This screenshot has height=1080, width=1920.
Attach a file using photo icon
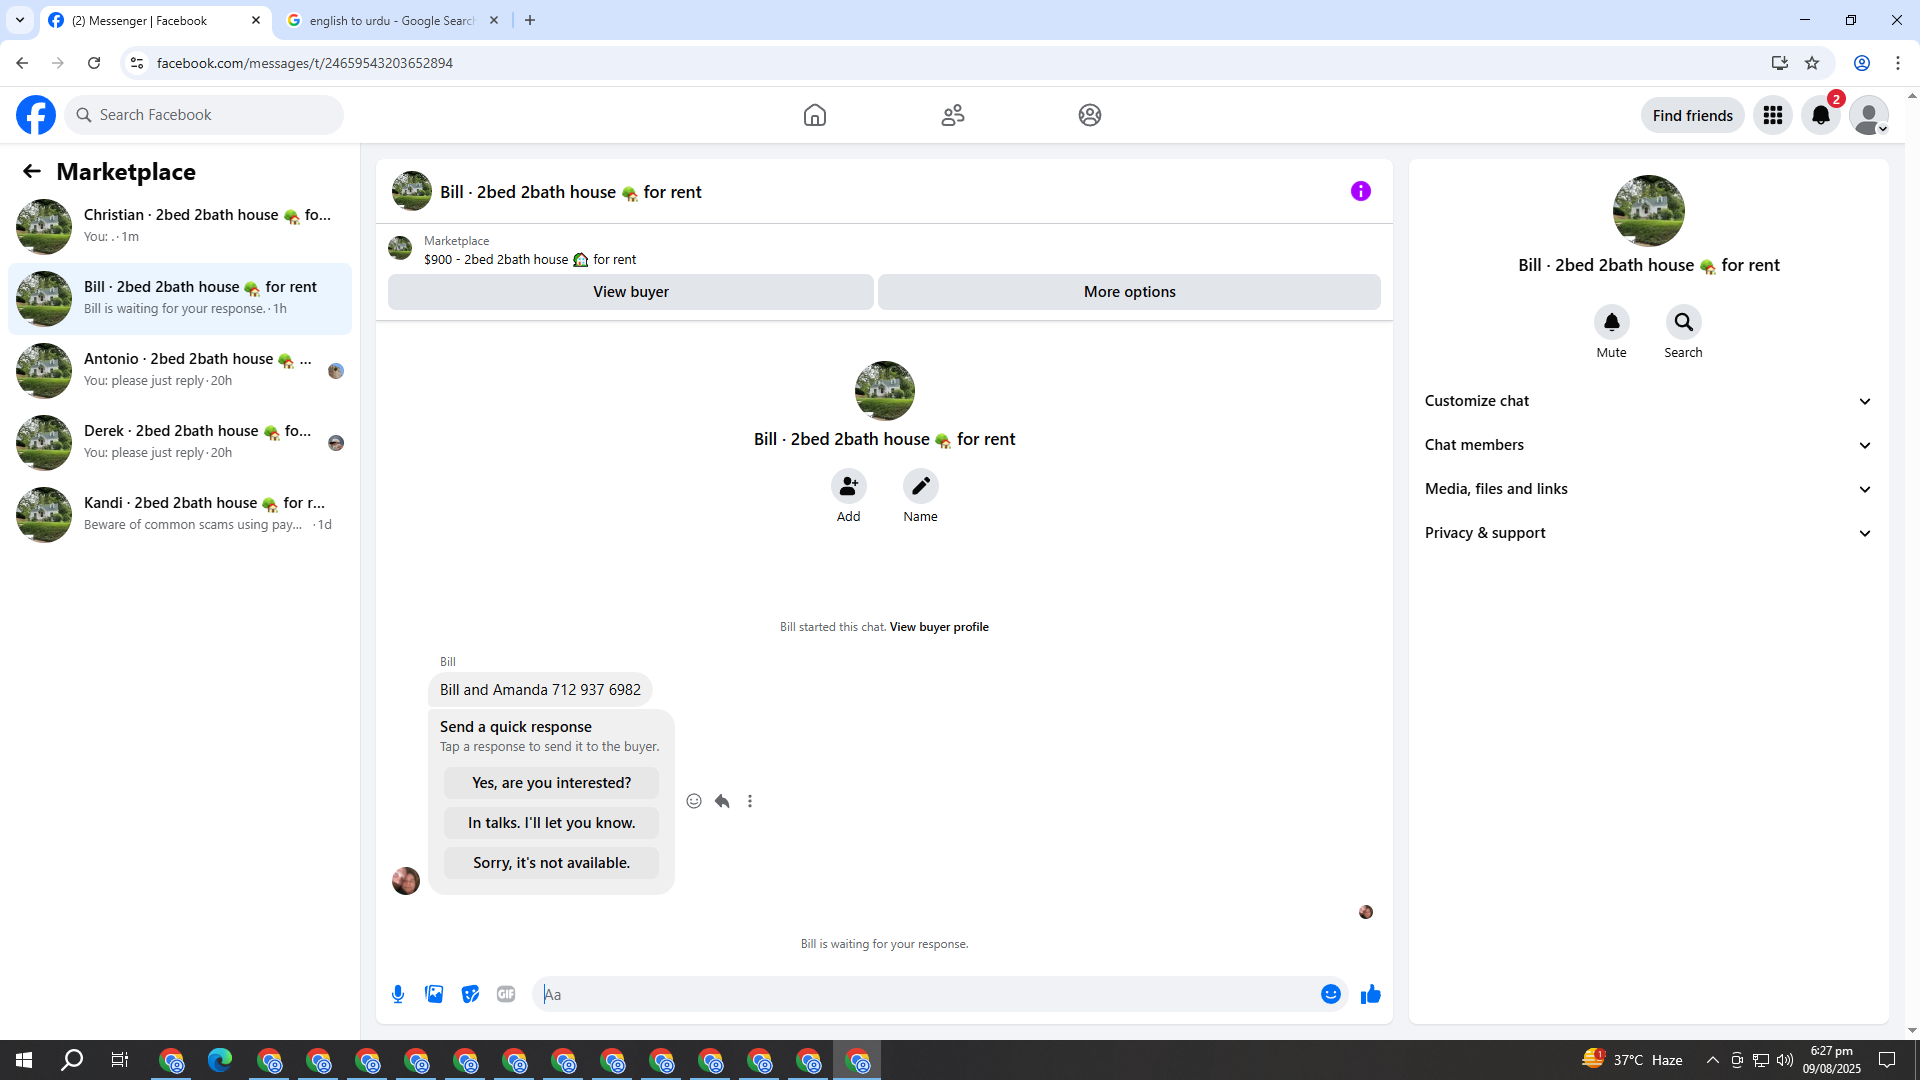click(434, 994)
